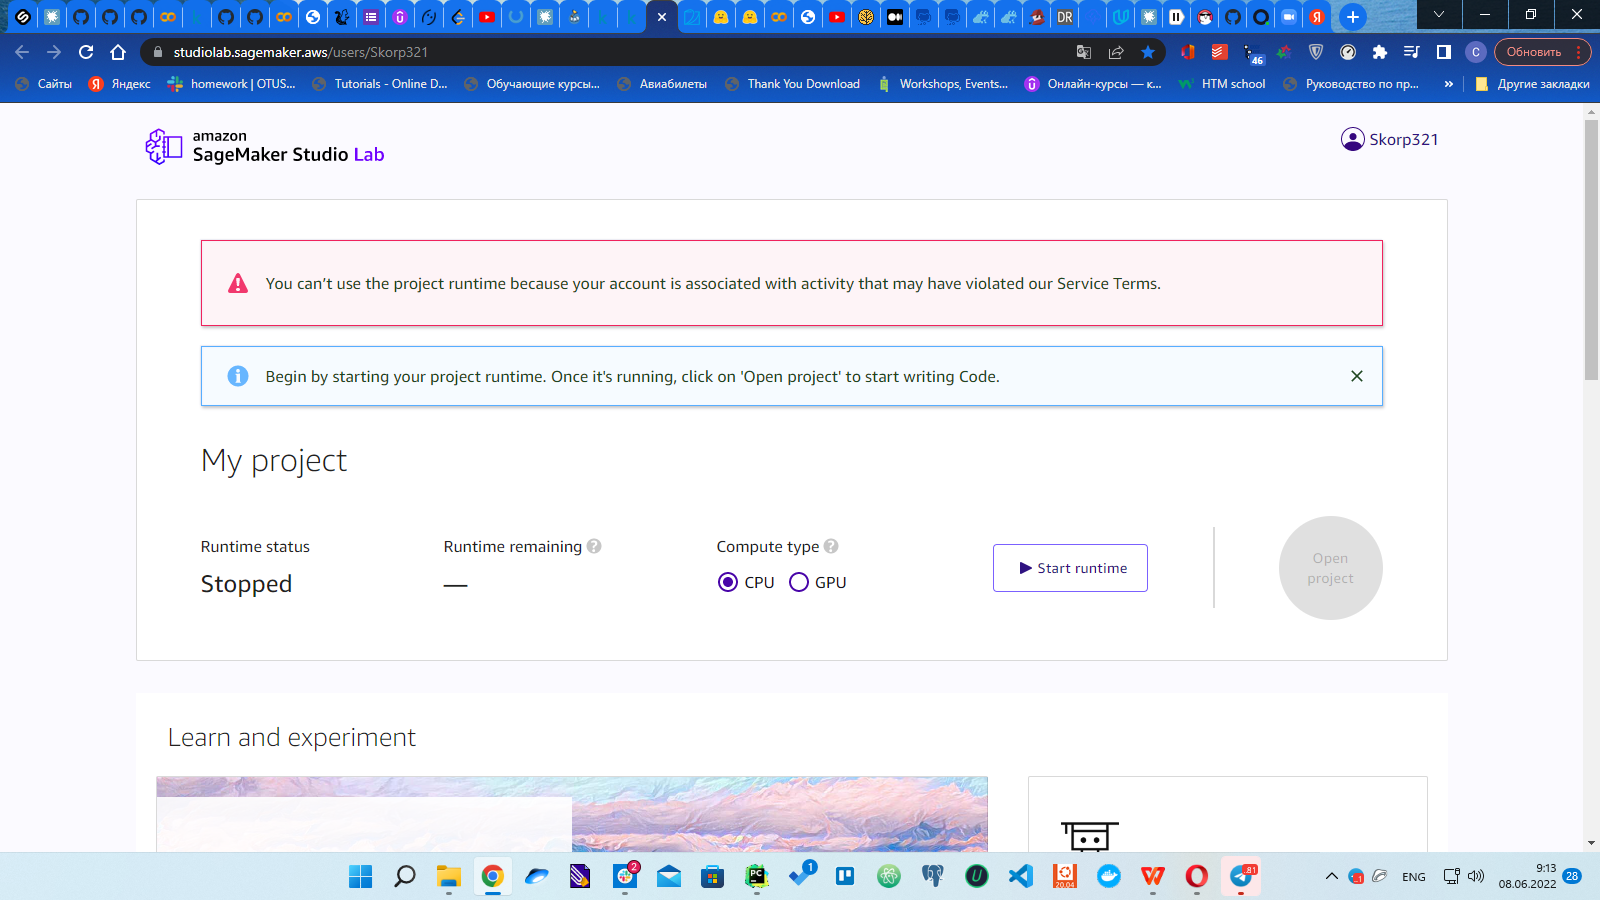This screenshot has height=900, width=1600.
Task: Open Telegram from the taskbar
Action: tap(1241, 876)
